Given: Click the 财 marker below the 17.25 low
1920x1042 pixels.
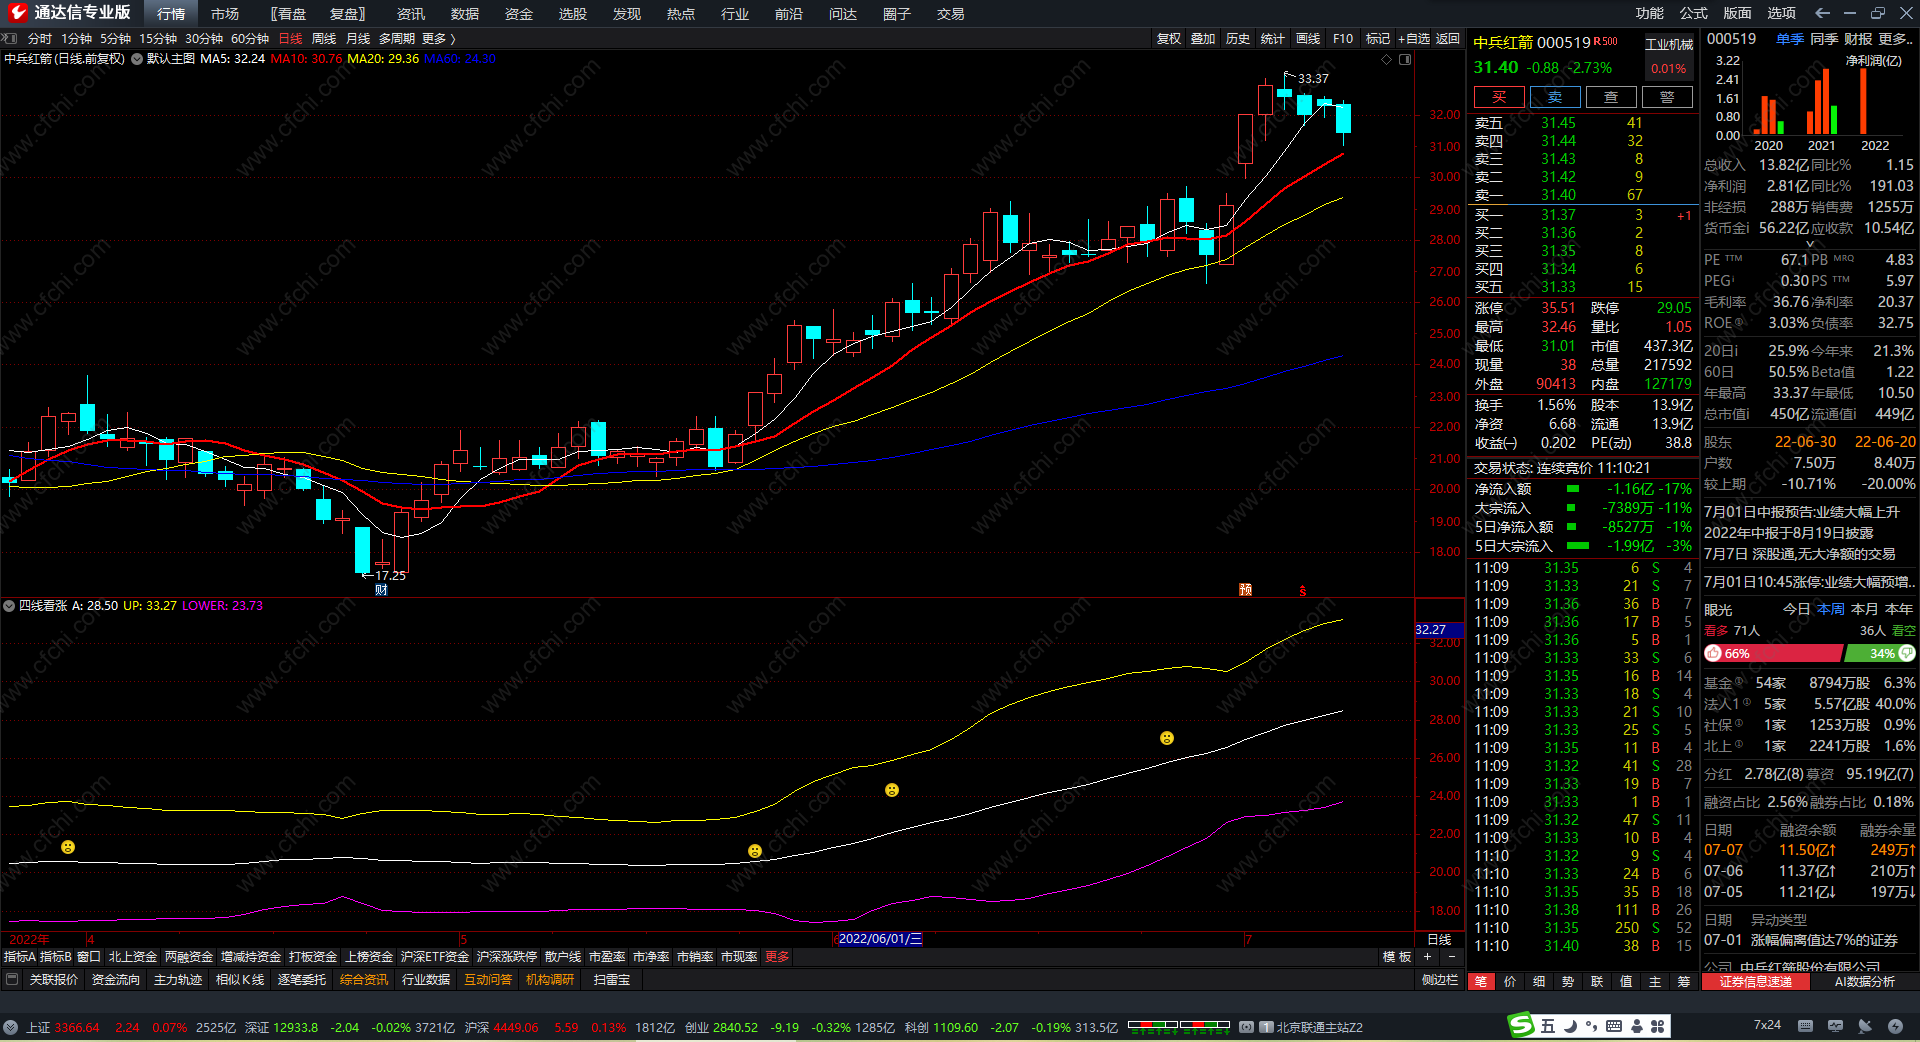Looking at the screenshot, I should [381, 590].
